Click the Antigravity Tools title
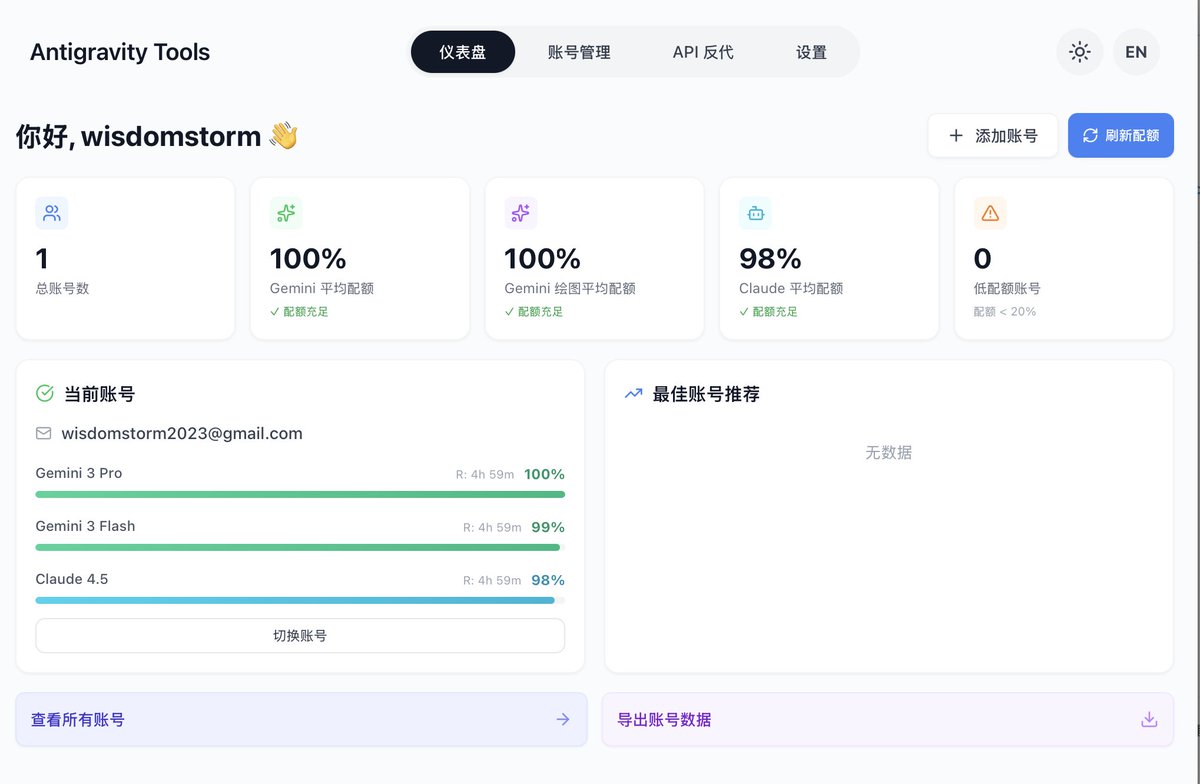Viewport: 1200px width, 784px height. pos(120,52)
